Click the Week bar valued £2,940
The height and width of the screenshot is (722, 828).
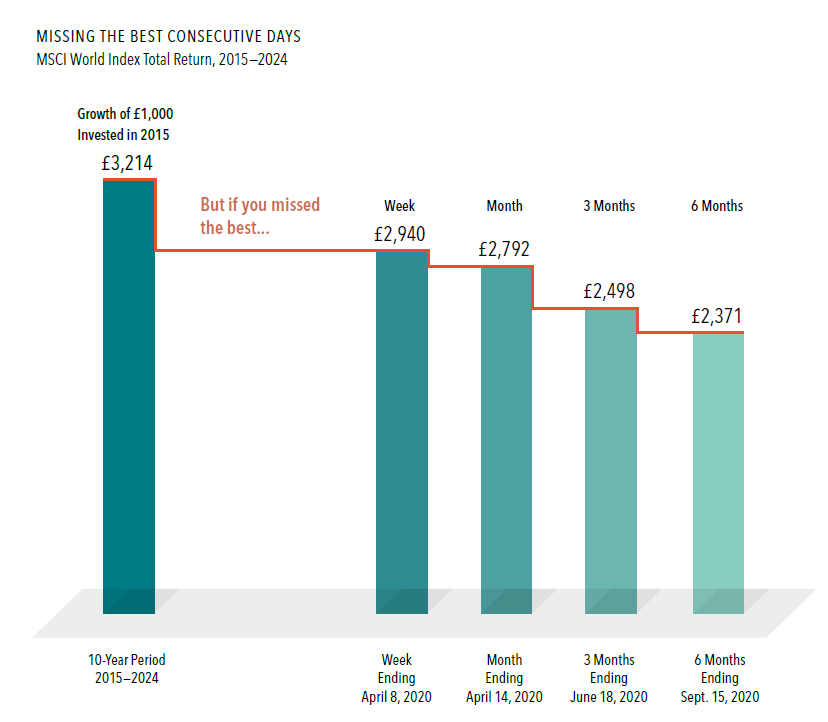click(x=402, y=430)
